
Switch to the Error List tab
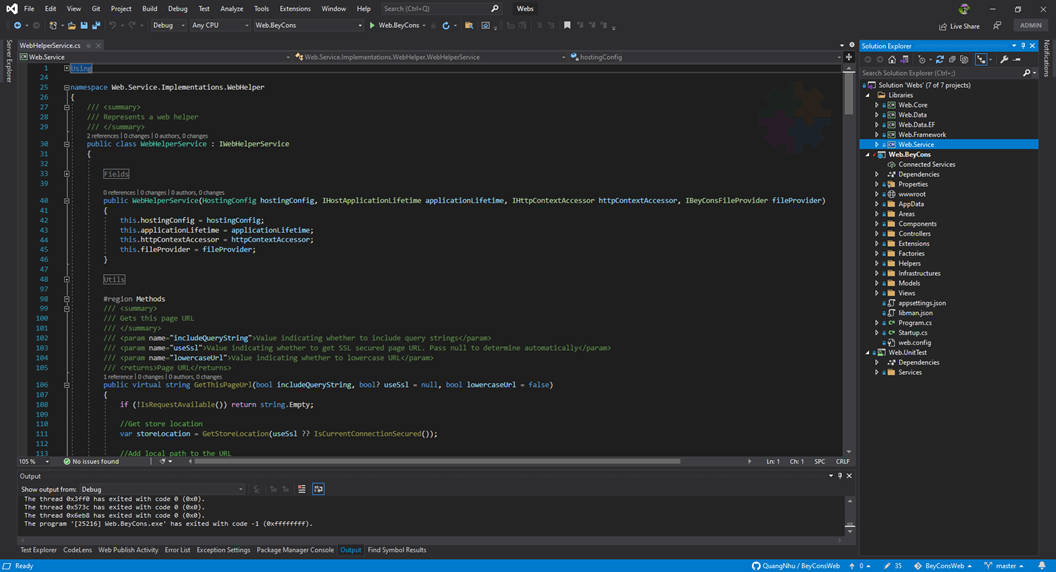(177, 550)
